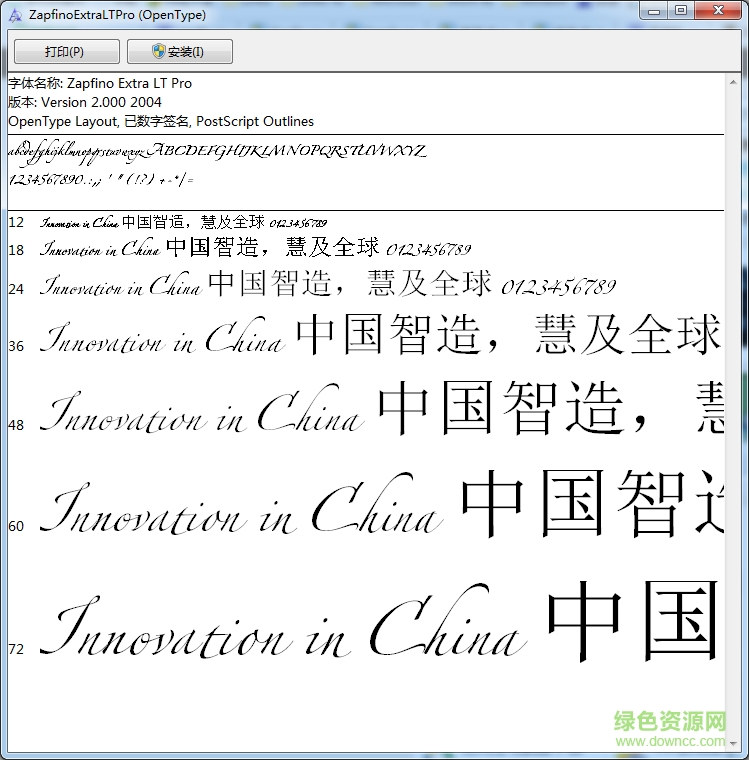Click the scrollbar up arrow

click(x=733, y=83)
